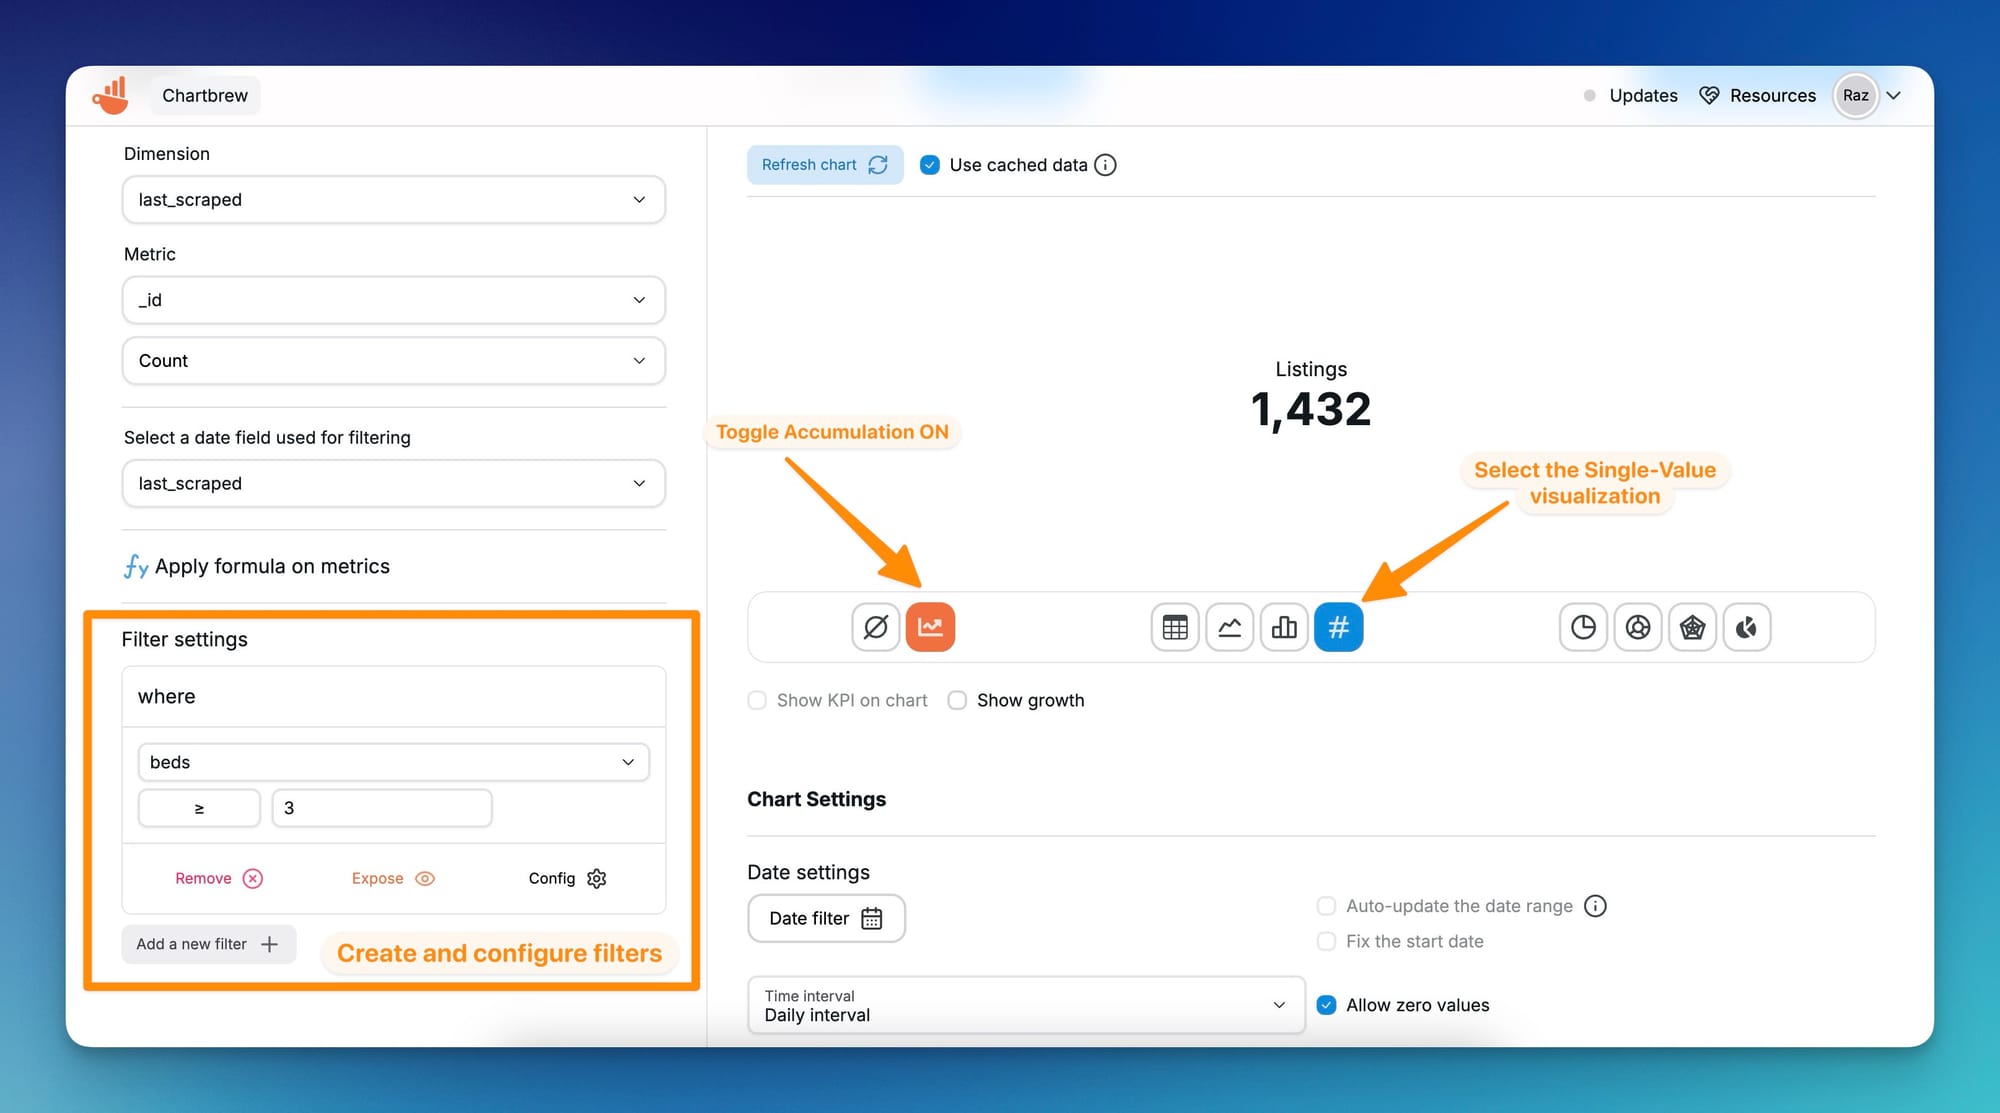Click the Updates item in the header
Viewport: 2000px width, 1113px height.
tap(1642, 95)
